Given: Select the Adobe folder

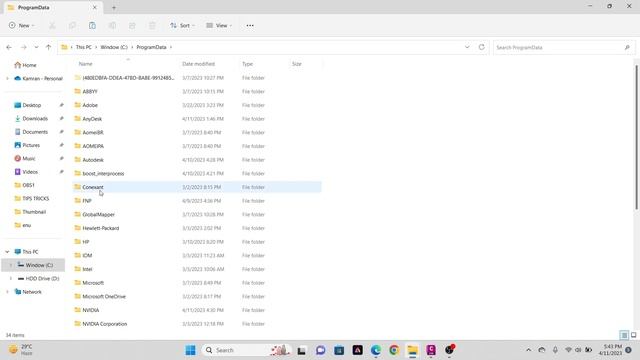Looking at the screenshot, I should click(90, 105).
